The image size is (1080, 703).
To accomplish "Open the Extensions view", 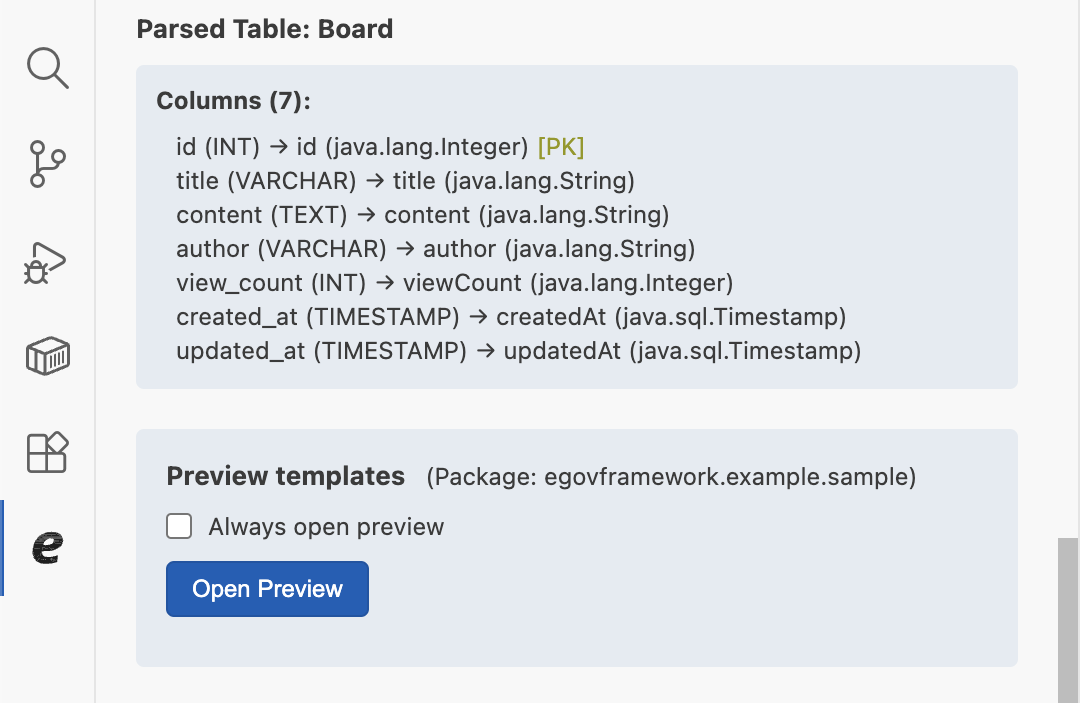I will (x=47, y=452).
